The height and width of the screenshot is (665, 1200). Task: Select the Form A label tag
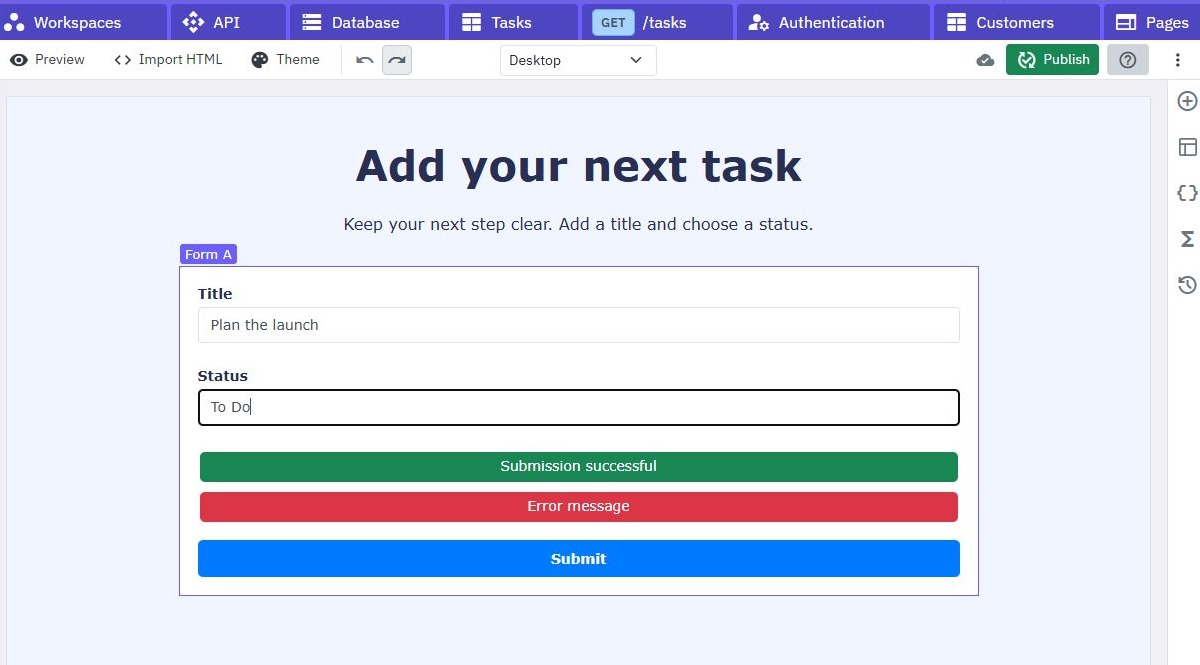coord(208,254)
